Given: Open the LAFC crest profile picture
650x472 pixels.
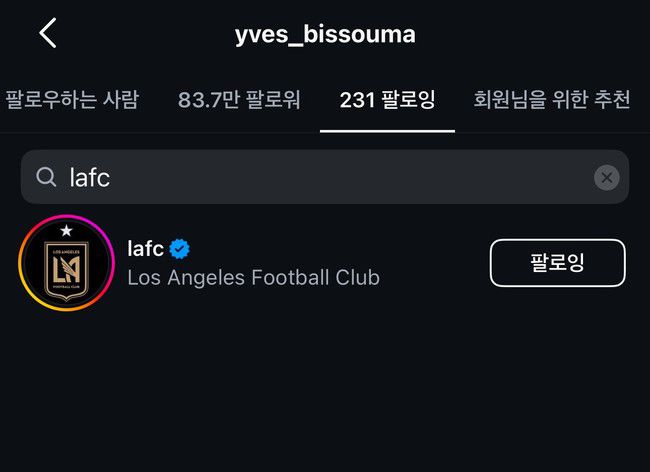Looking at the screenshot, I should 66,265.
